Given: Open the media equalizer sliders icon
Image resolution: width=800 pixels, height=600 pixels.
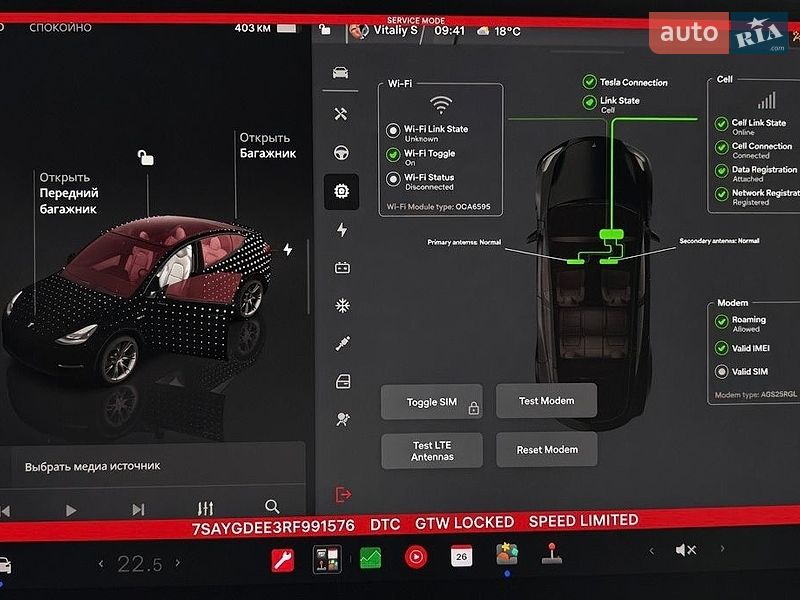Looking at the screenshot, I should pos(205,508).
